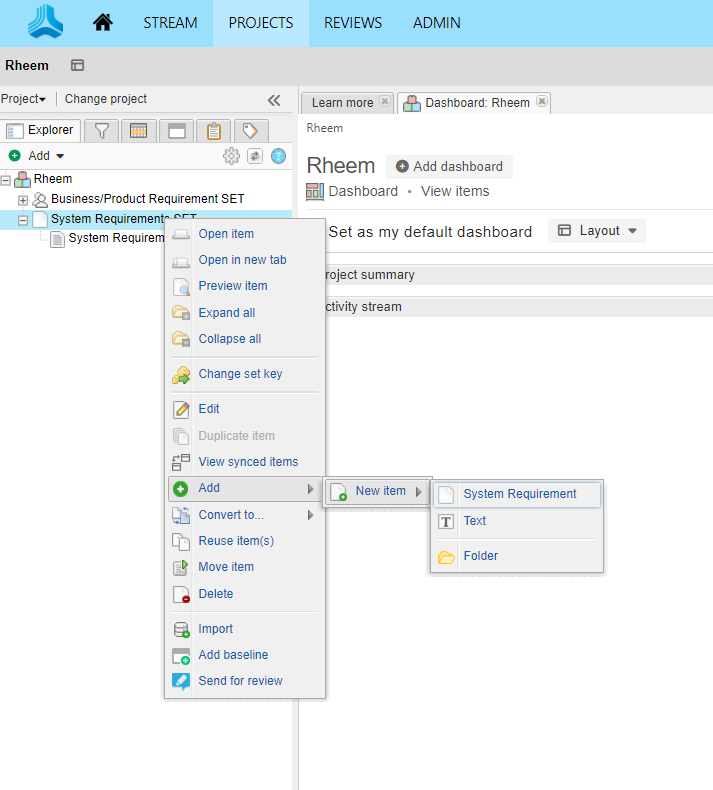Open the Project dropdown menu
The image size is (713, 790).
(x=23, y=99)
